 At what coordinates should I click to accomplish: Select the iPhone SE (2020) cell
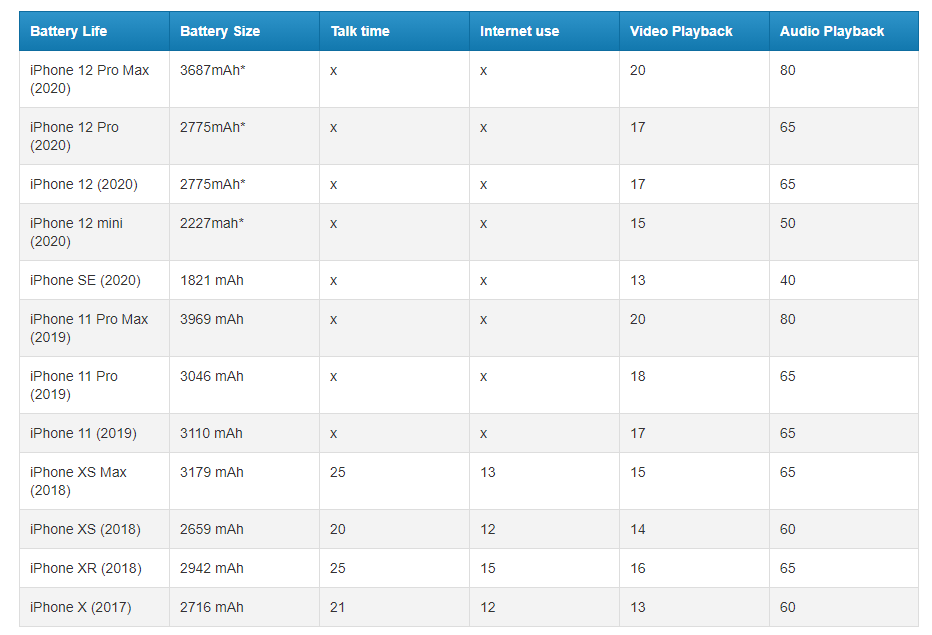[85, 280]
